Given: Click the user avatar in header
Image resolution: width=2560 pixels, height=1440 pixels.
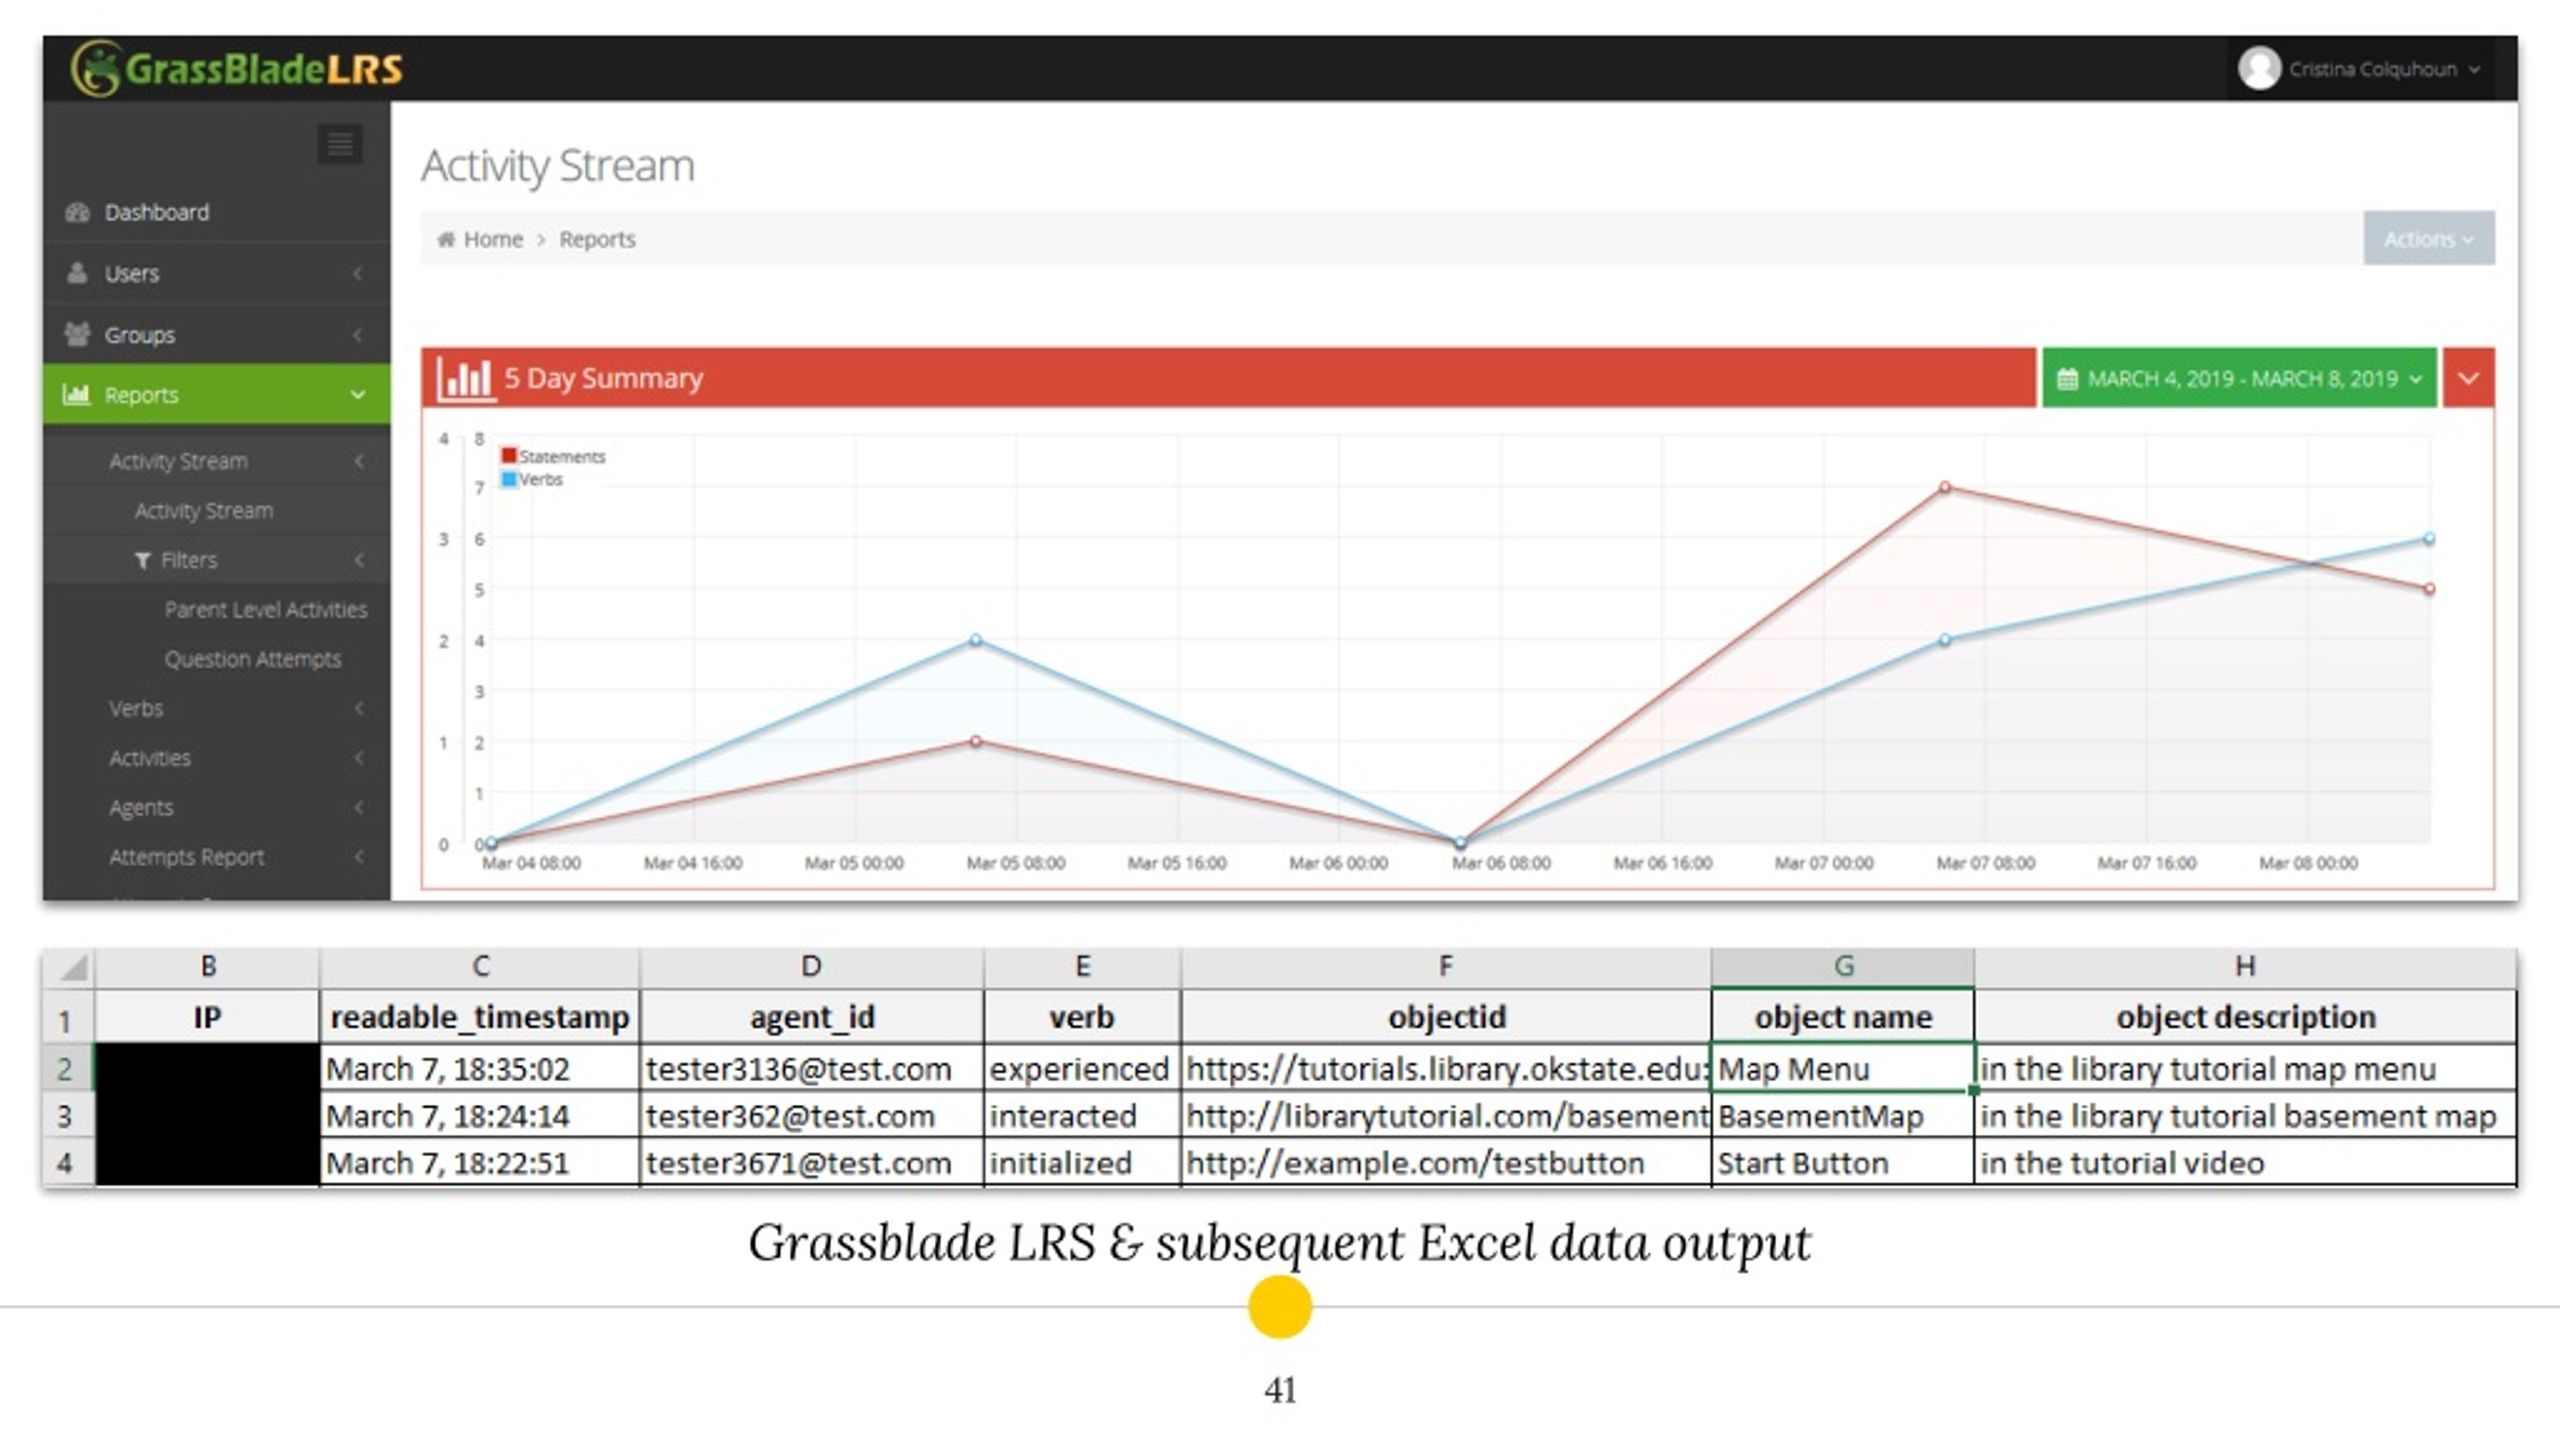Looking at the screenshot, I should 2258,69.
